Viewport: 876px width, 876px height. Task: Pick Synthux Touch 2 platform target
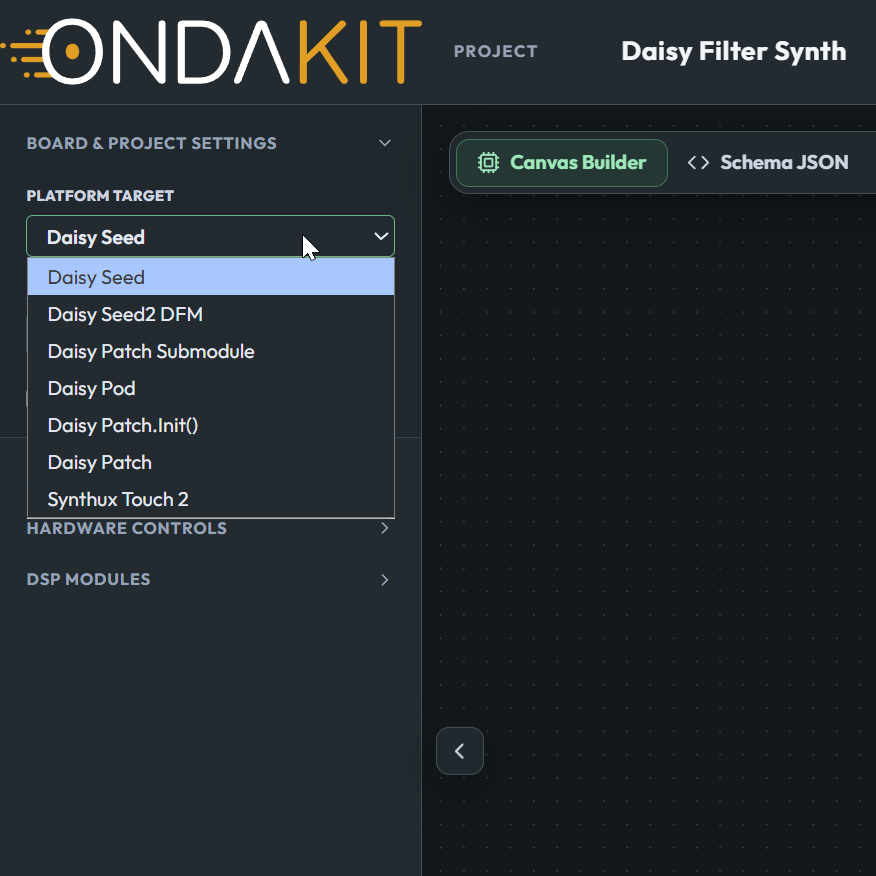click(x=211, y=499)
